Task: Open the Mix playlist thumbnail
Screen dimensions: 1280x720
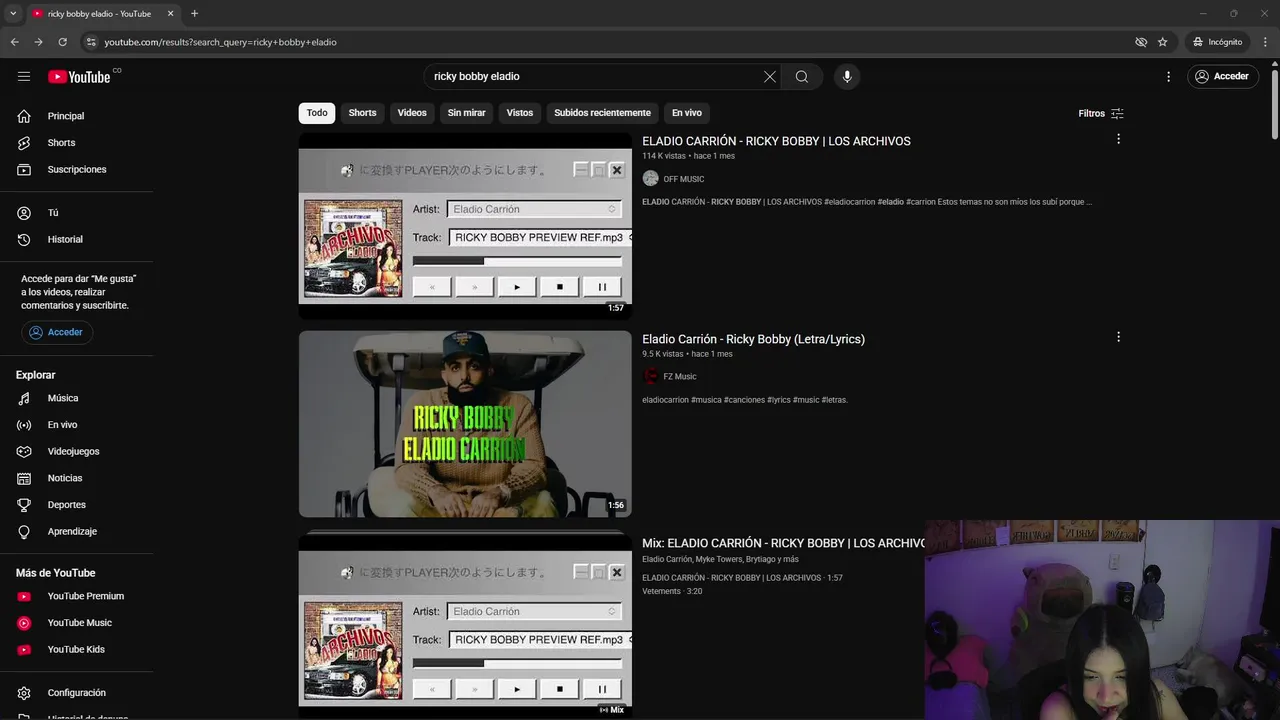Action: (465, 626)
